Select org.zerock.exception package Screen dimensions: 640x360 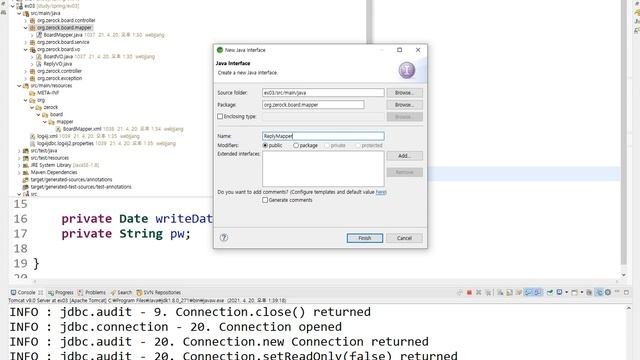pyautogui.click(x=60, y=78)
